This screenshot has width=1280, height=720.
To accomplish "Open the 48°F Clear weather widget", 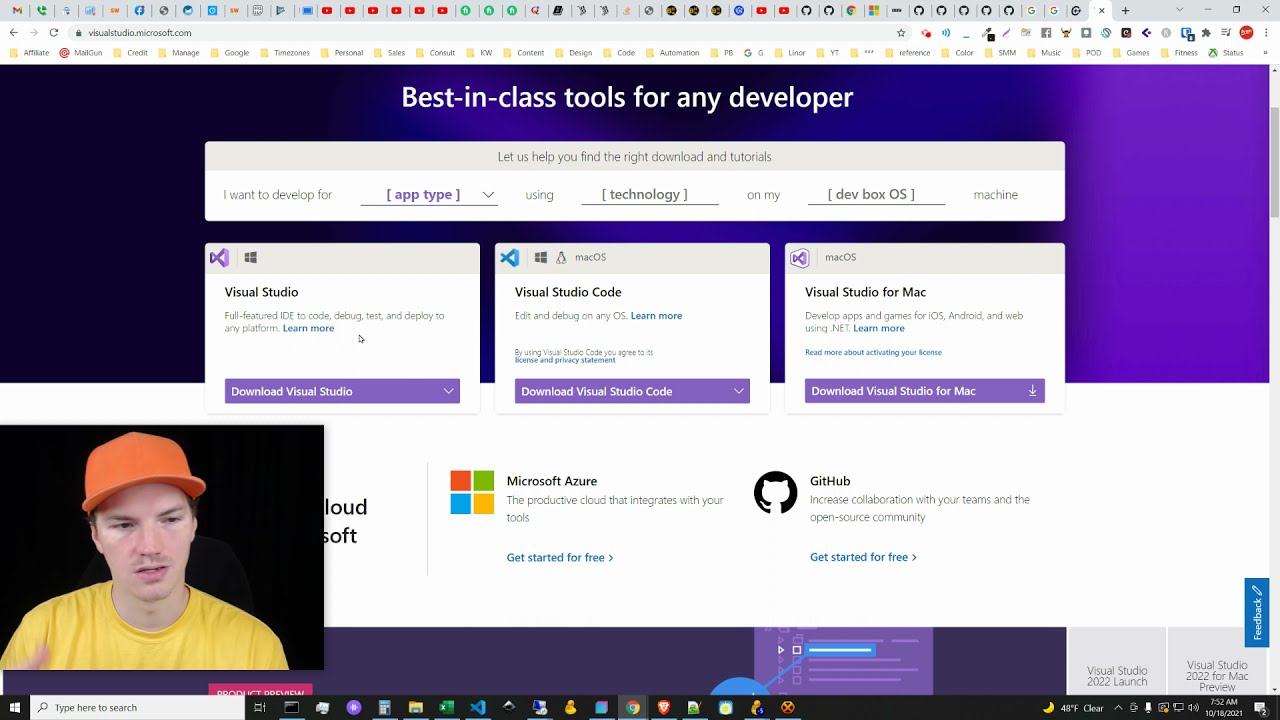I will 1073,708.
